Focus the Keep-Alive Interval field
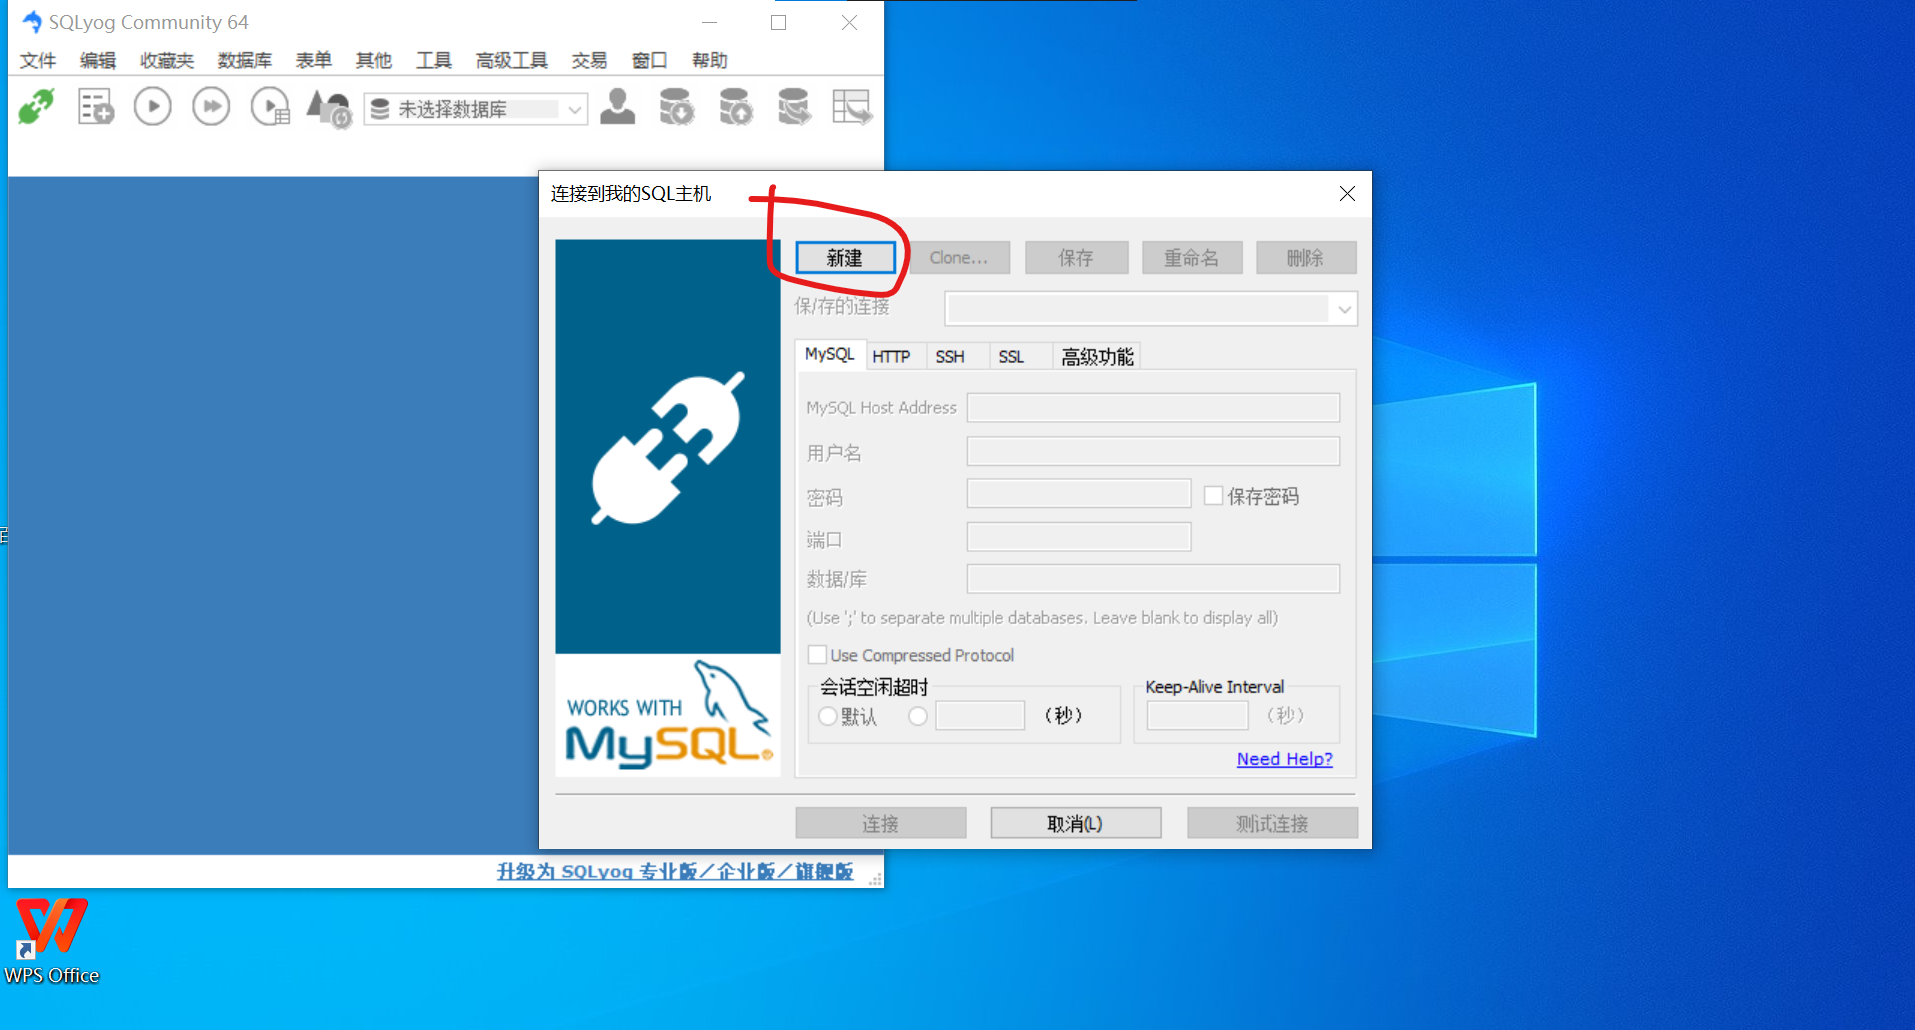 coord(1198,715)
